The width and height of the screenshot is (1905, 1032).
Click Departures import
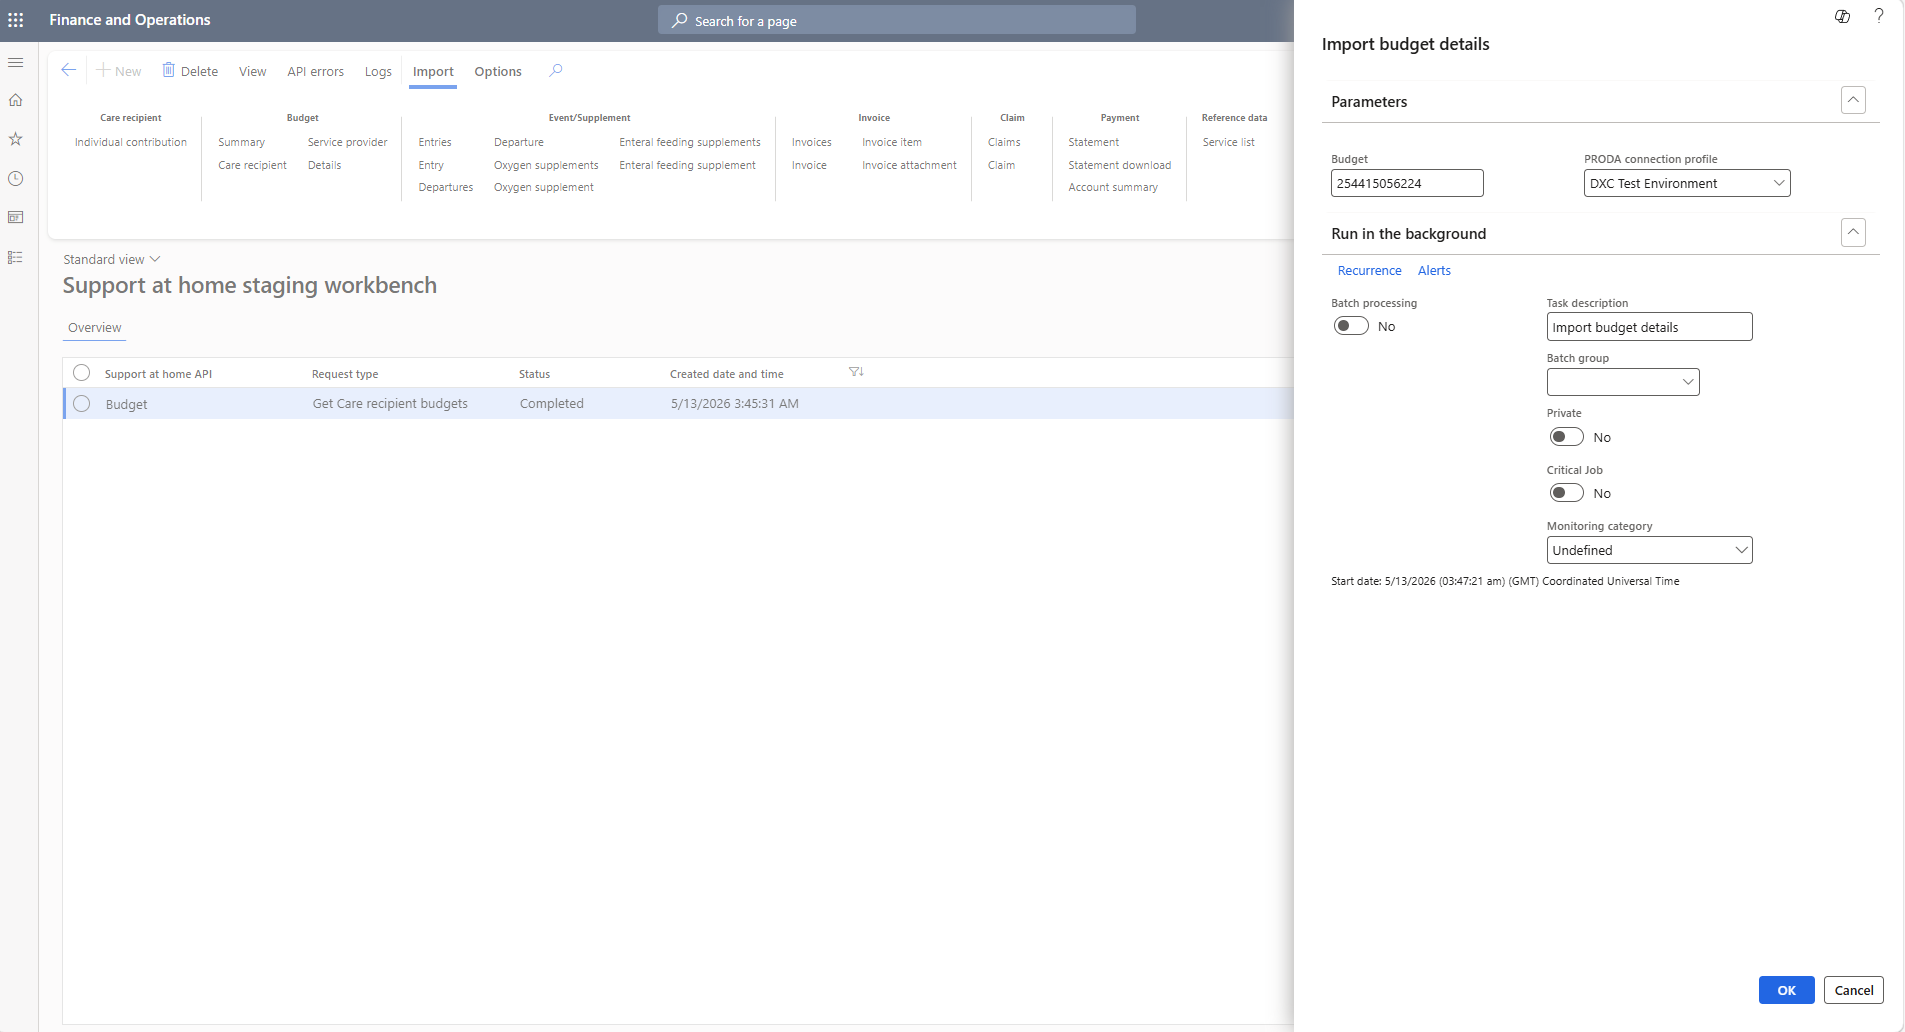click(446, 187)
